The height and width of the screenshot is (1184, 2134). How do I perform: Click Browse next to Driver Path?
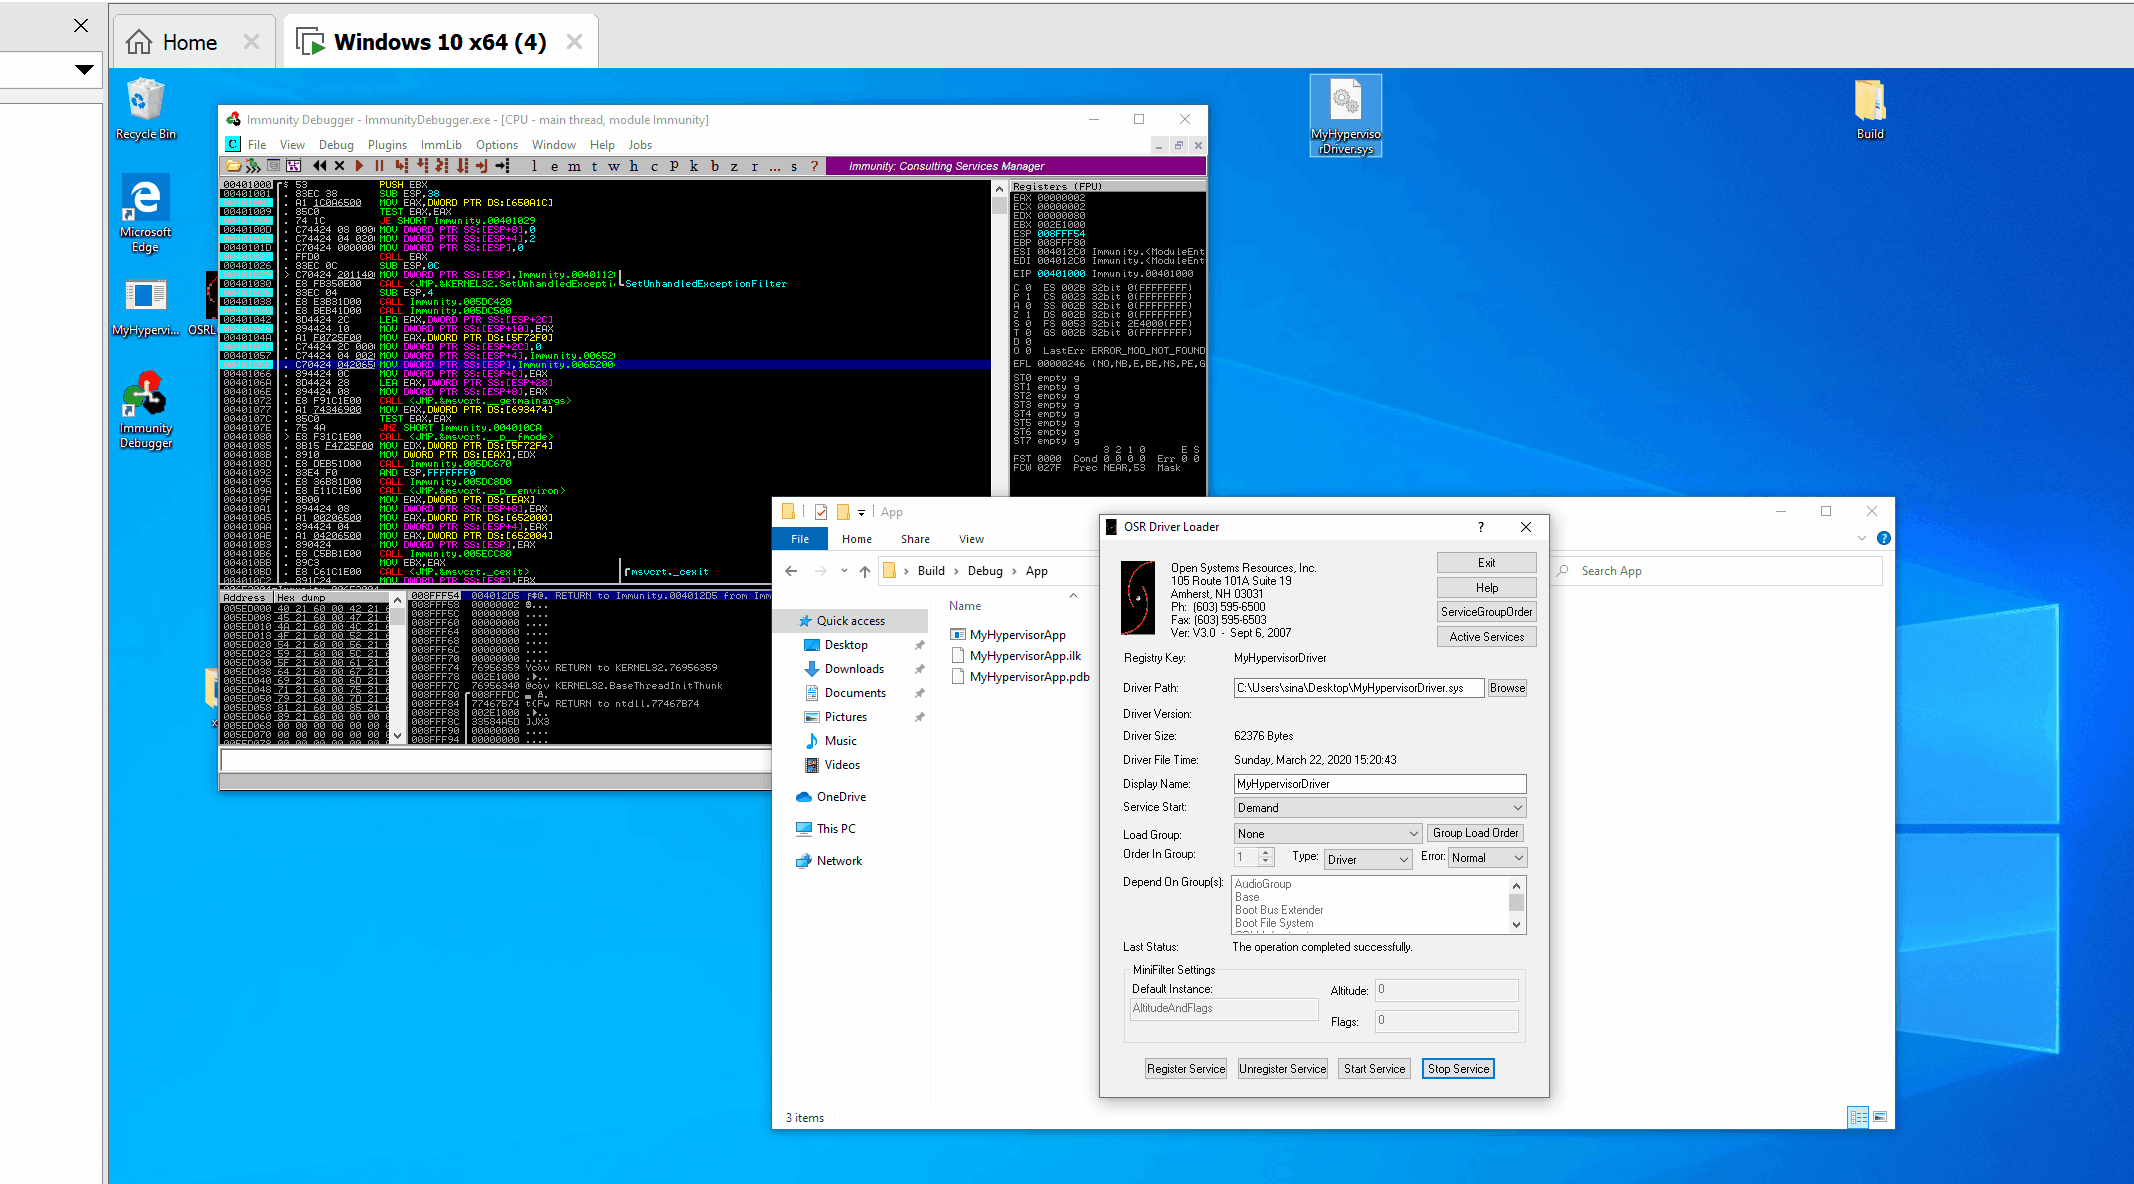[1507, 688]
